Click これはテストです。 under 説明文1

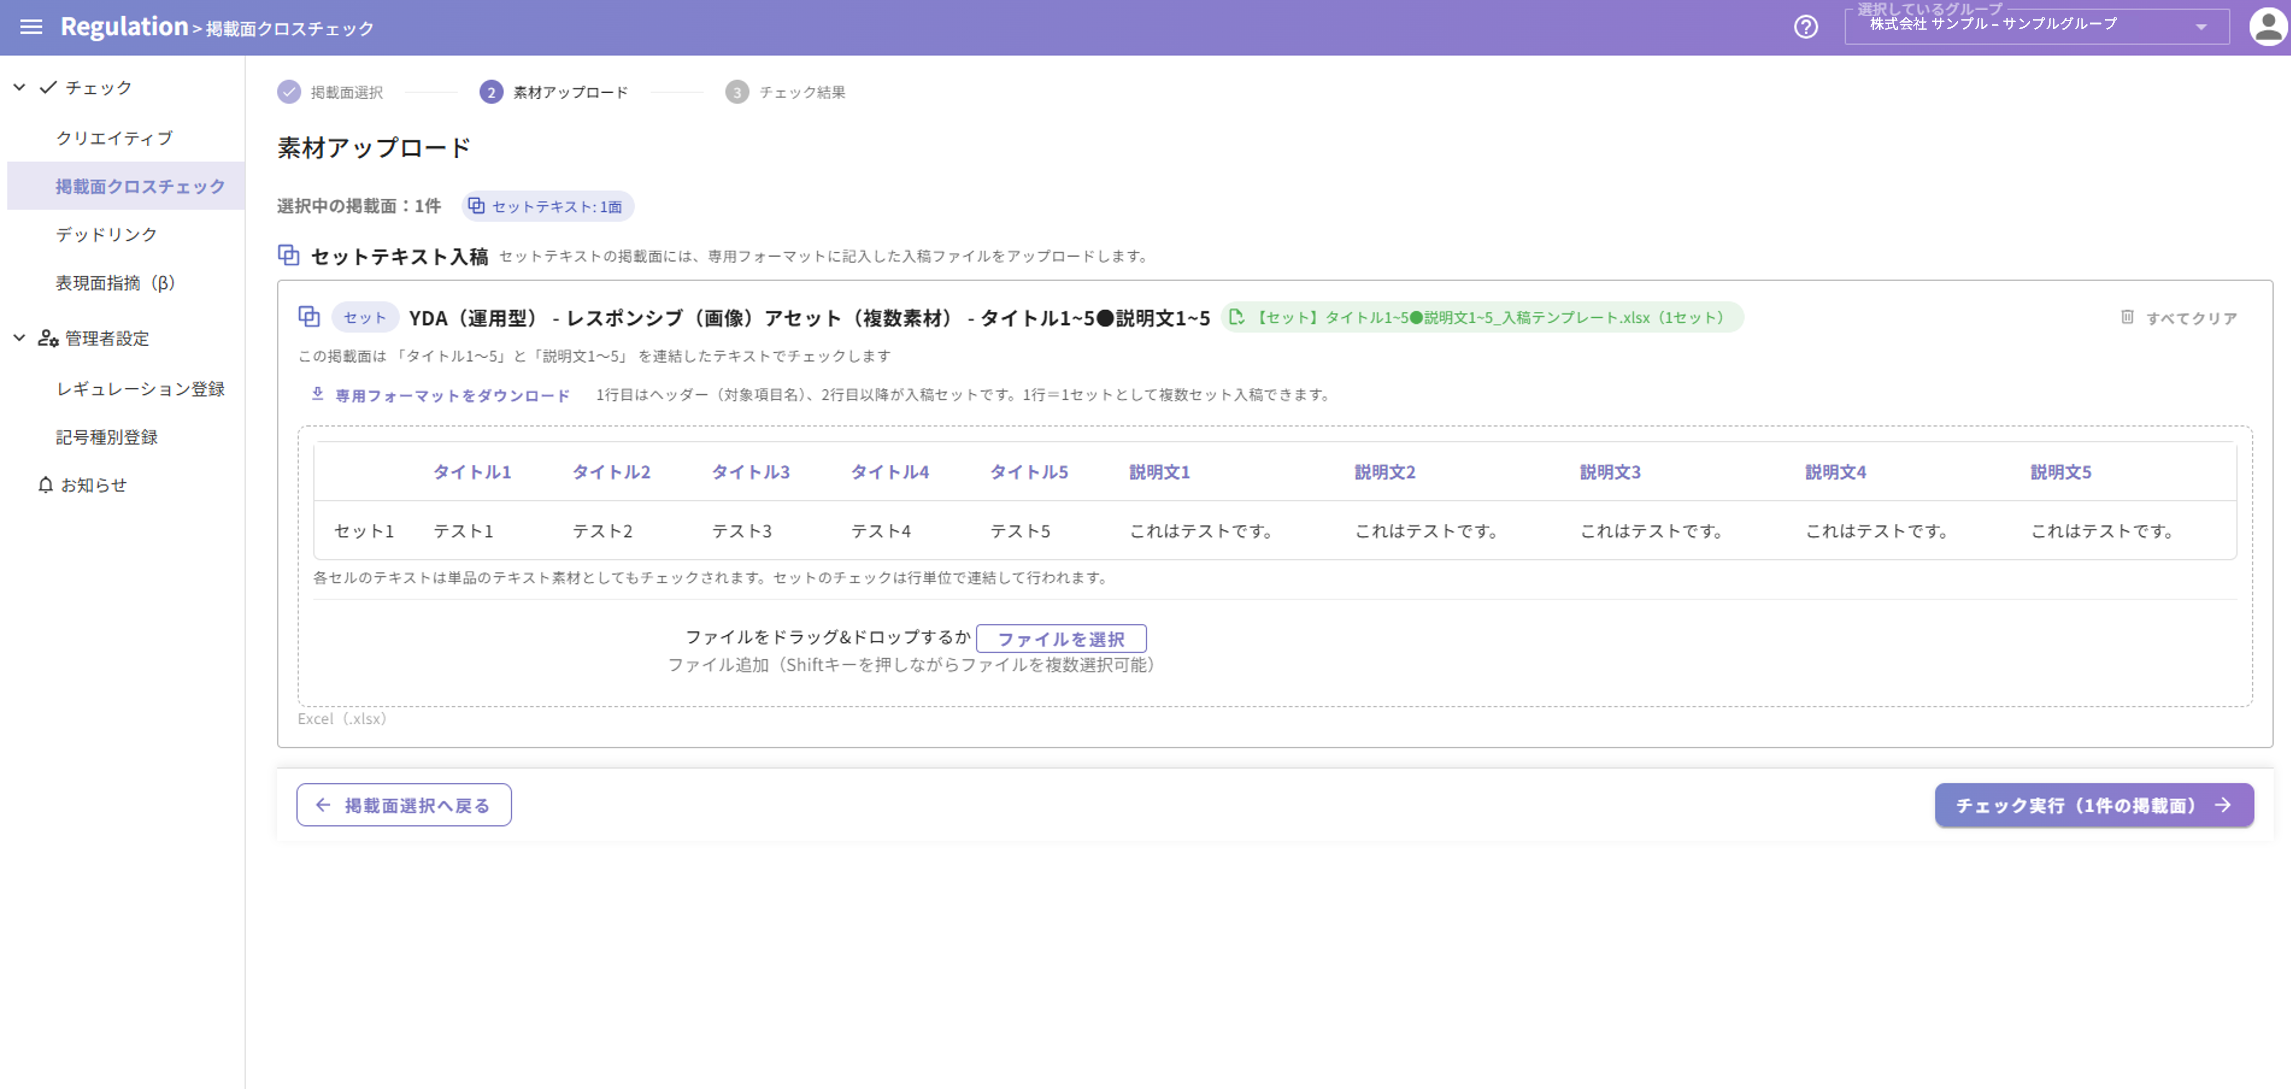(1201, 531)
